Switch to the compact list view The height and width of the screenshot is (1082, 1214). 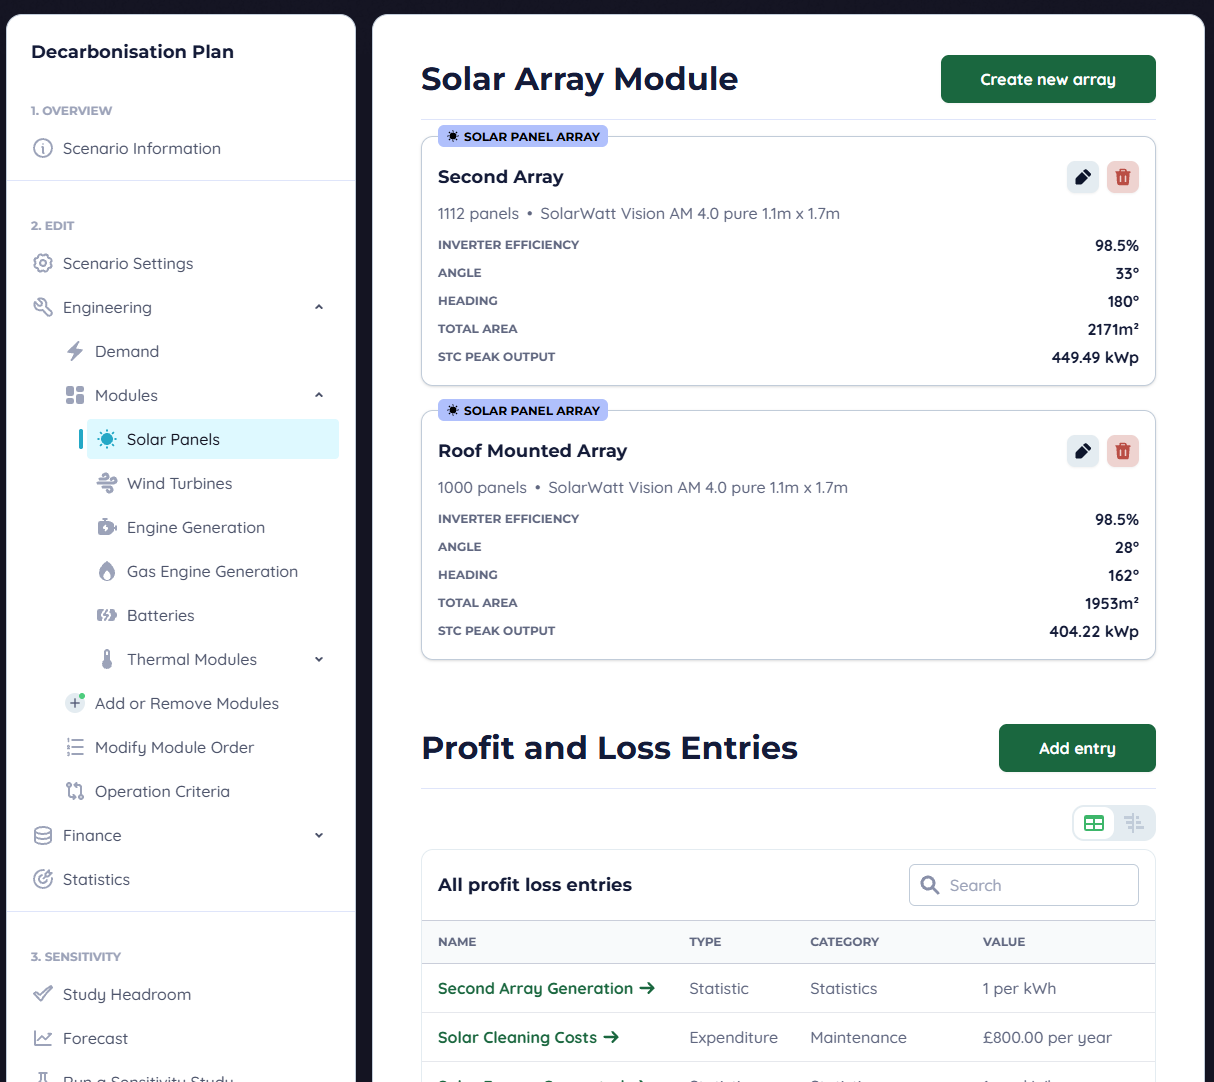click(x=1134, y=823)
